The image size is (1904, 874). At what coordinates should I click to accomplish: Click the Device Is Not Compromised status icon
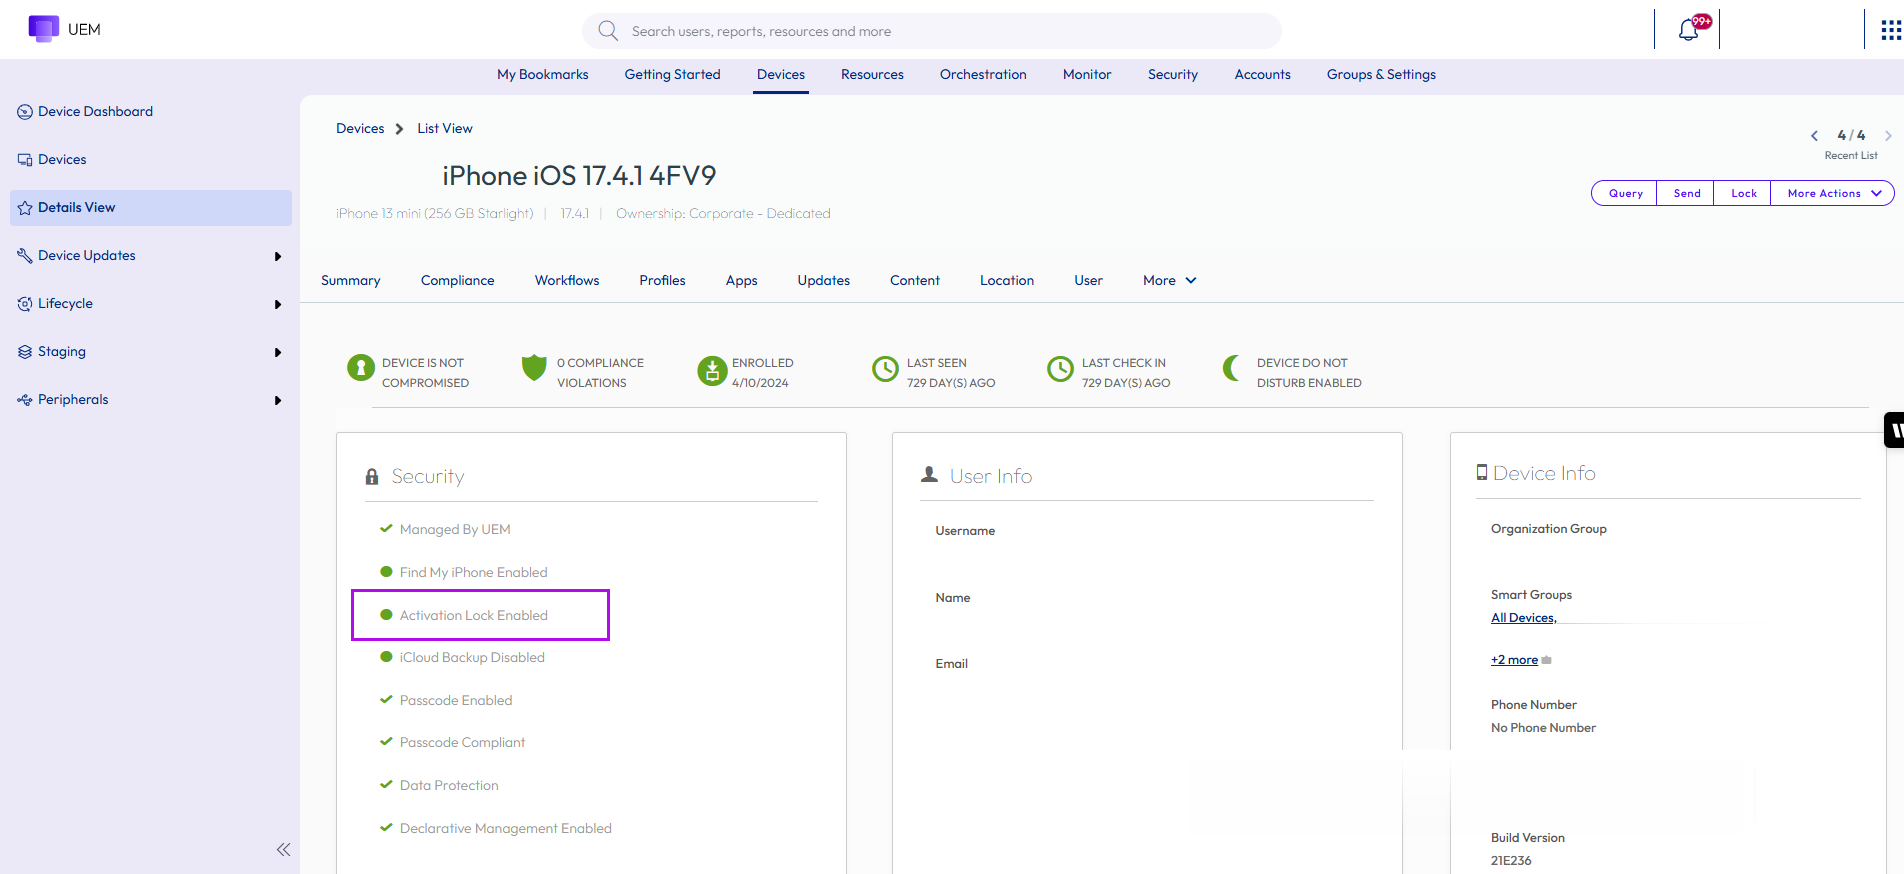[x=361, y=368]
